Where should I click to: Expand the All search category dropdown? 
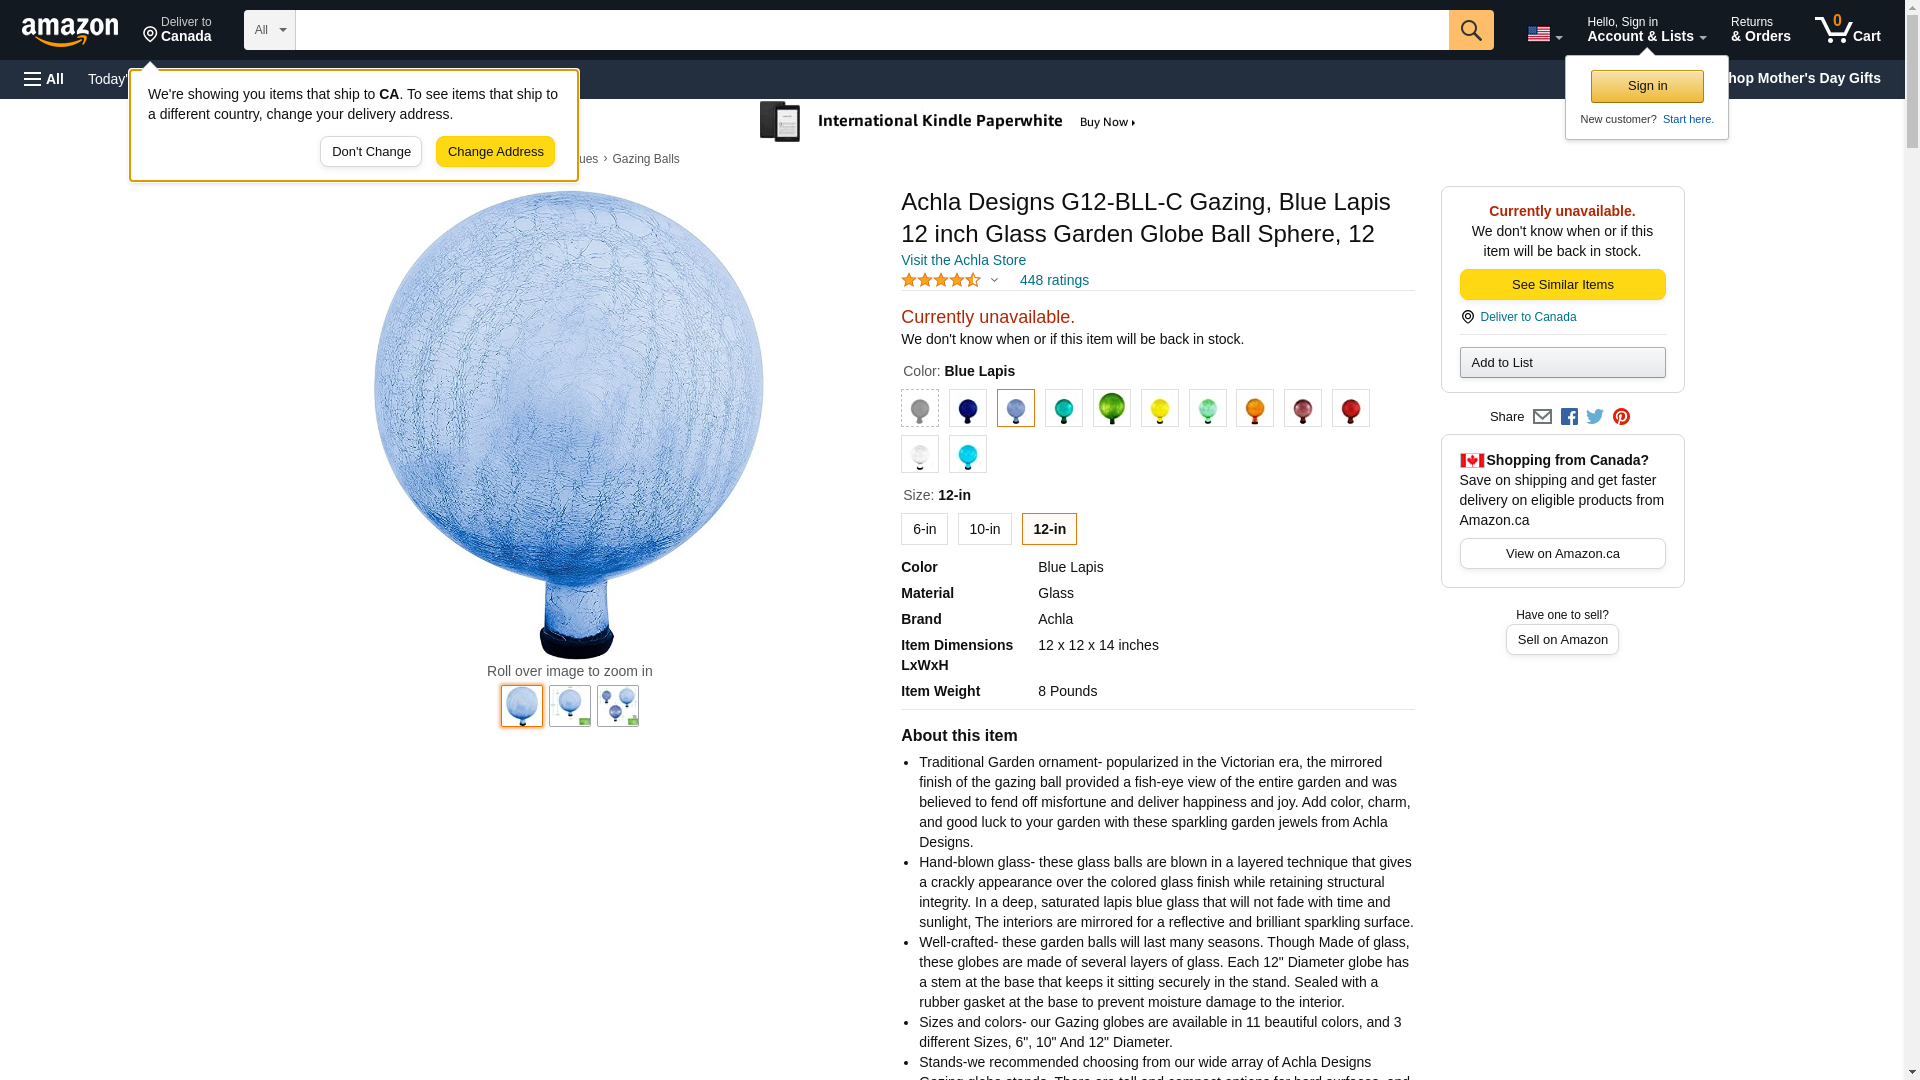pyautogui.click(x=270, y=30)
